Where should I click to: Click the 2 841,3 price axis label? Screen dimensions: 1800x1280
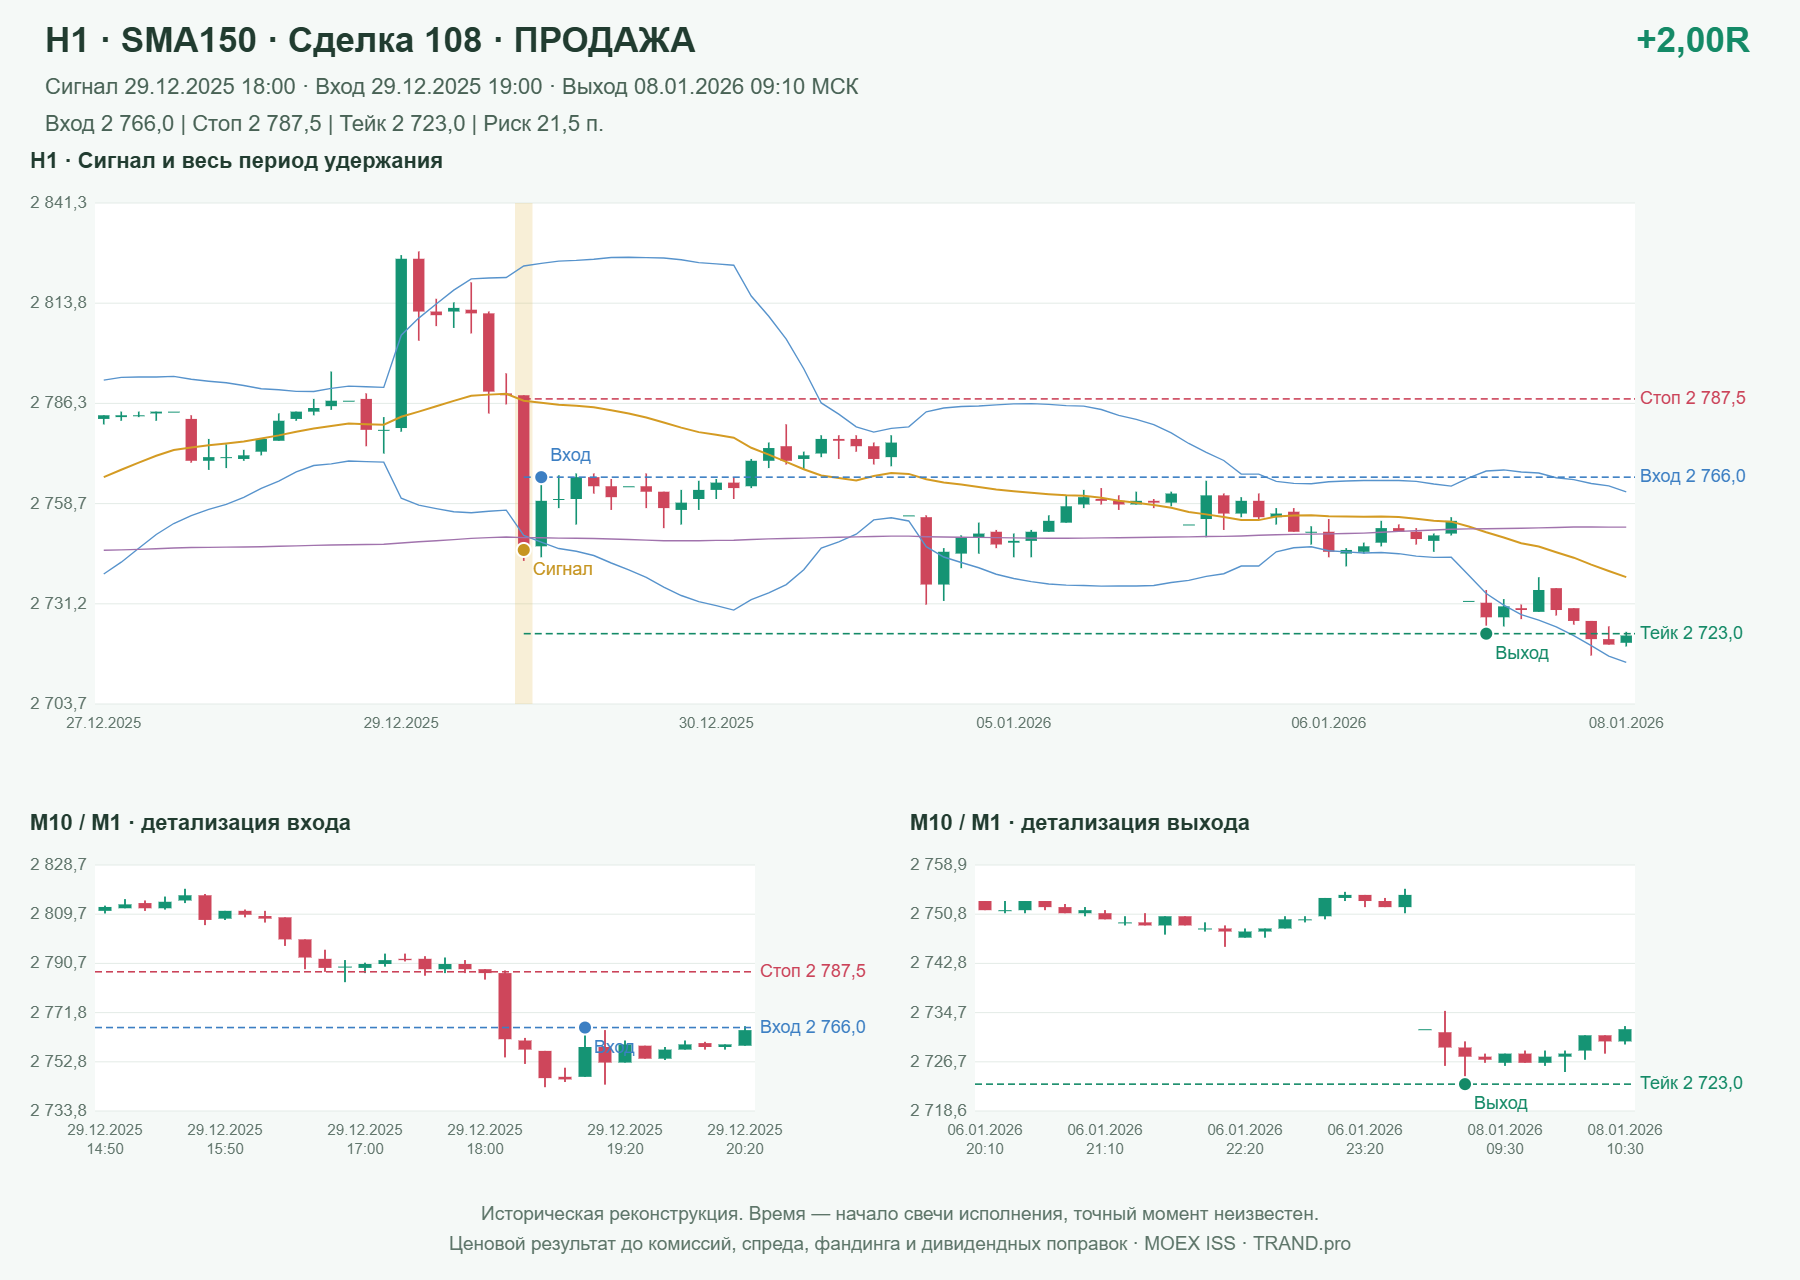(58, 203)
